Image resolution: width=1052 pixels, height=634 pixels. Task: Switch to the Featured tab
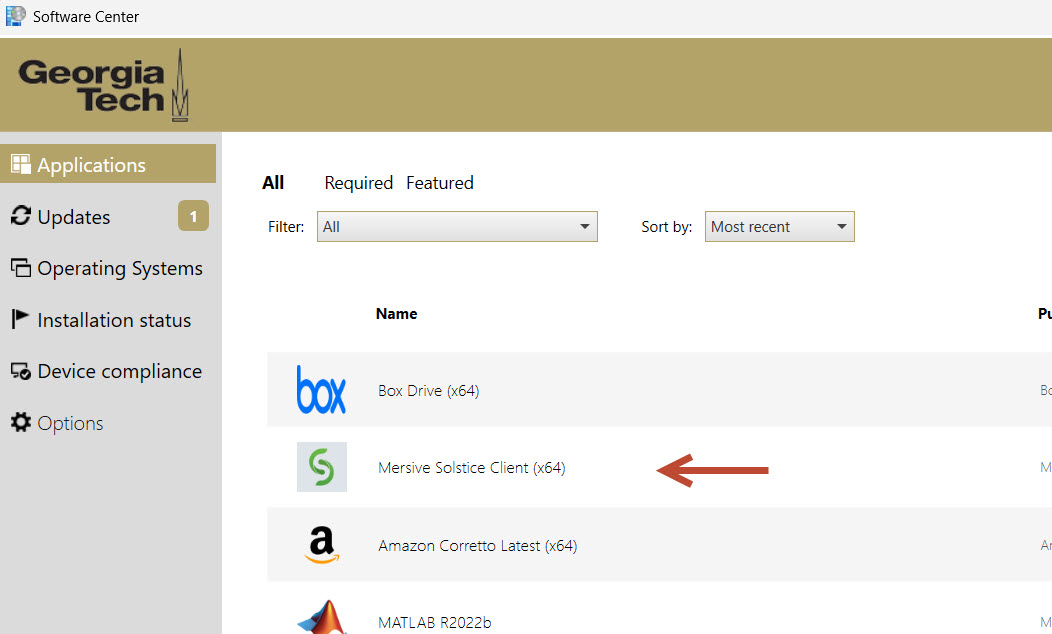(439, 182)
